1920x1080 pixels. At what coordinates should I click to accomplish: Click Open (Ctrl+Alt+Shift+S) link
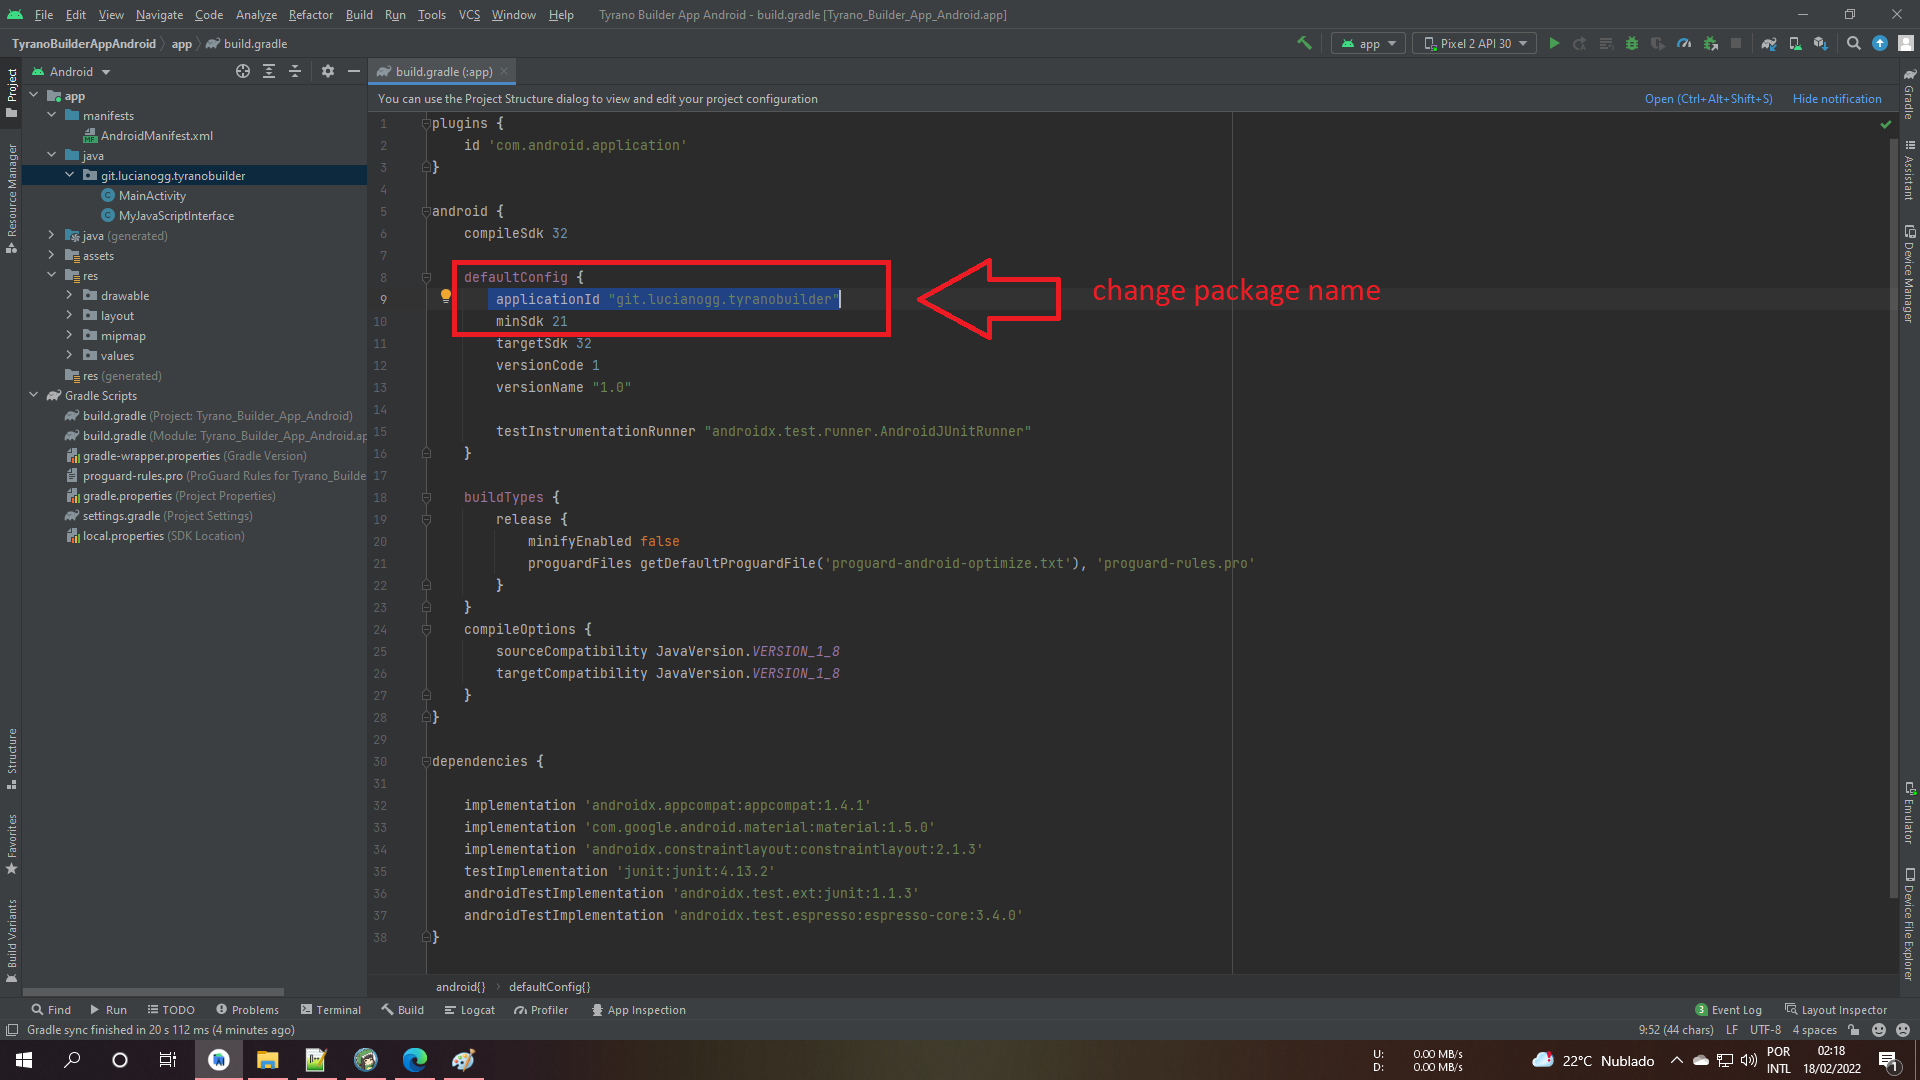[1708, 98]
